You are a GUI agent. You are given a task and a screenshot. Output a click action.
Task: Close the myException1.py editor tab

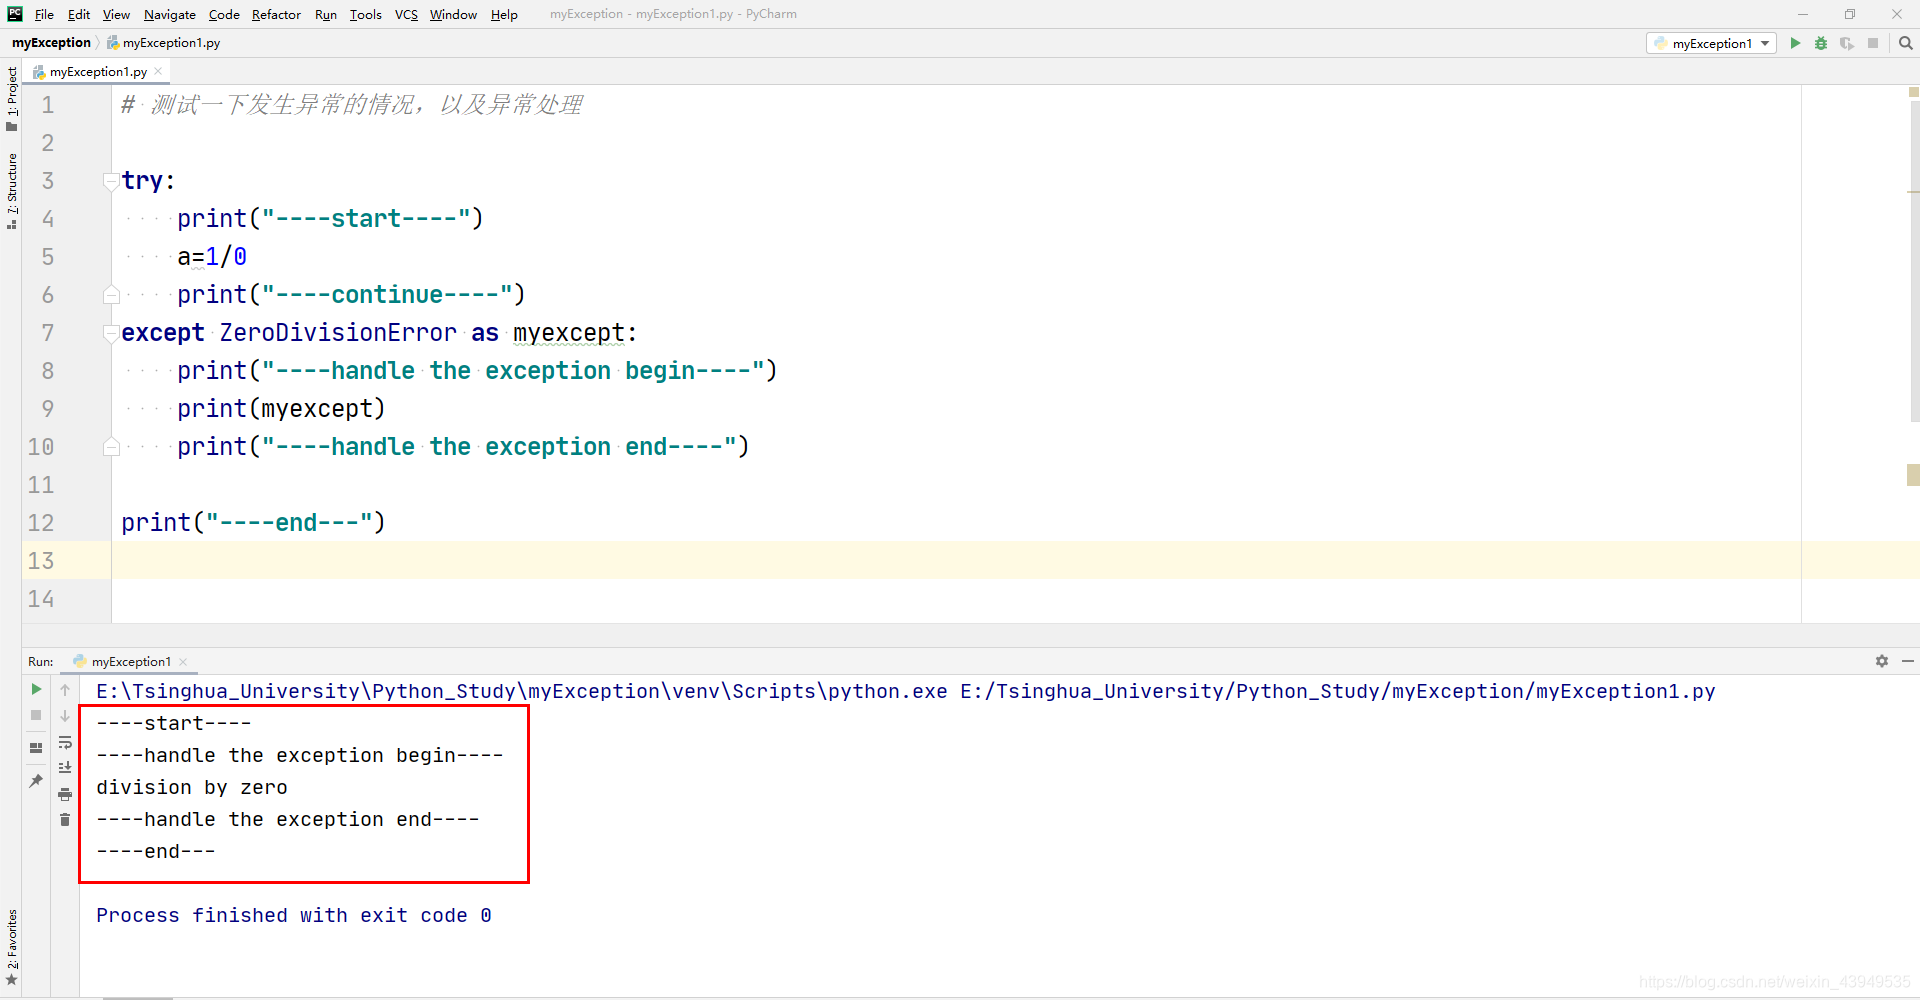coord(158,71)
